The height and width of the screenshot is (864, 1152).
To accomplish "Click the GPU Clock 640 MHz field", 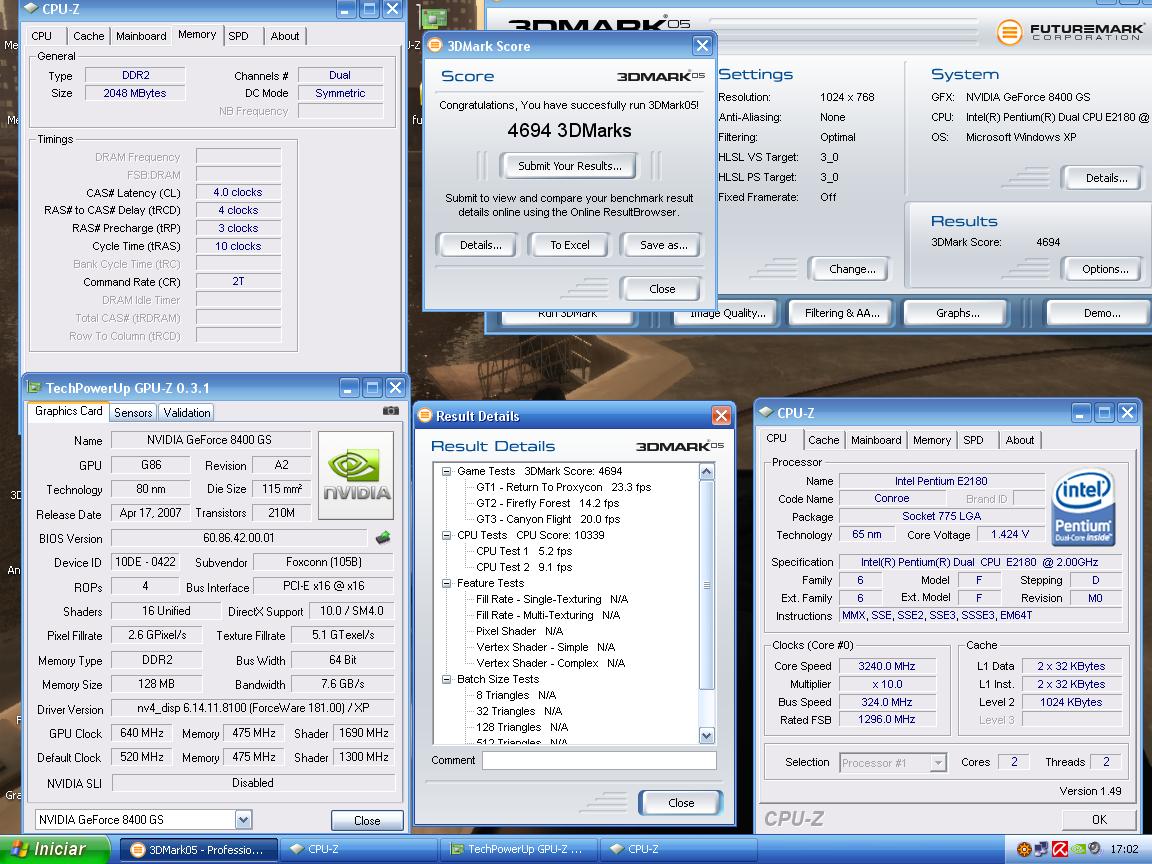I will point(142,733).
